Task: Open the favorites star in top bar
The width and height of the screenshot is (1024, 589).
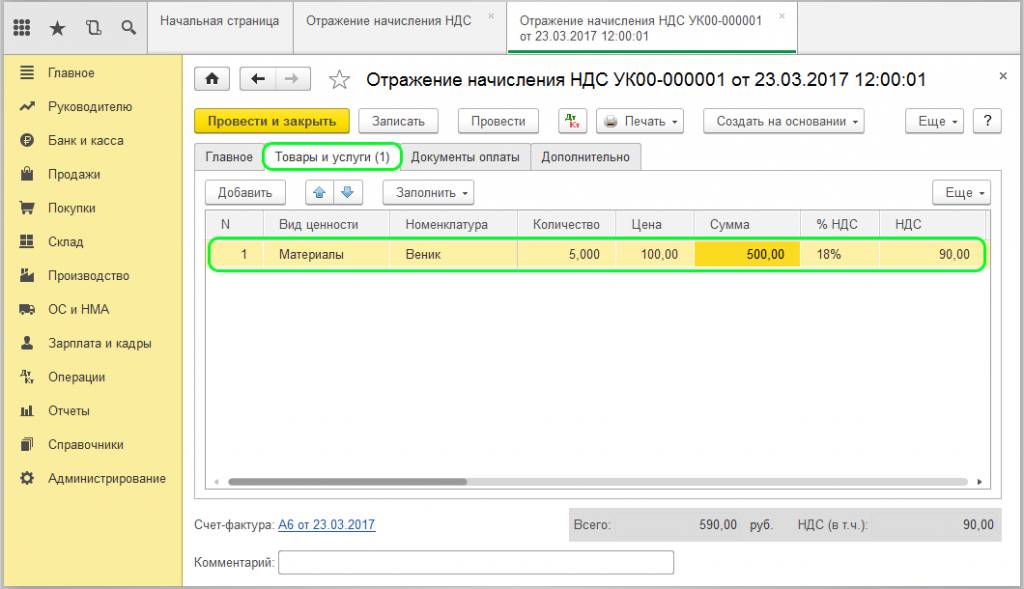Action: [57, 27]
